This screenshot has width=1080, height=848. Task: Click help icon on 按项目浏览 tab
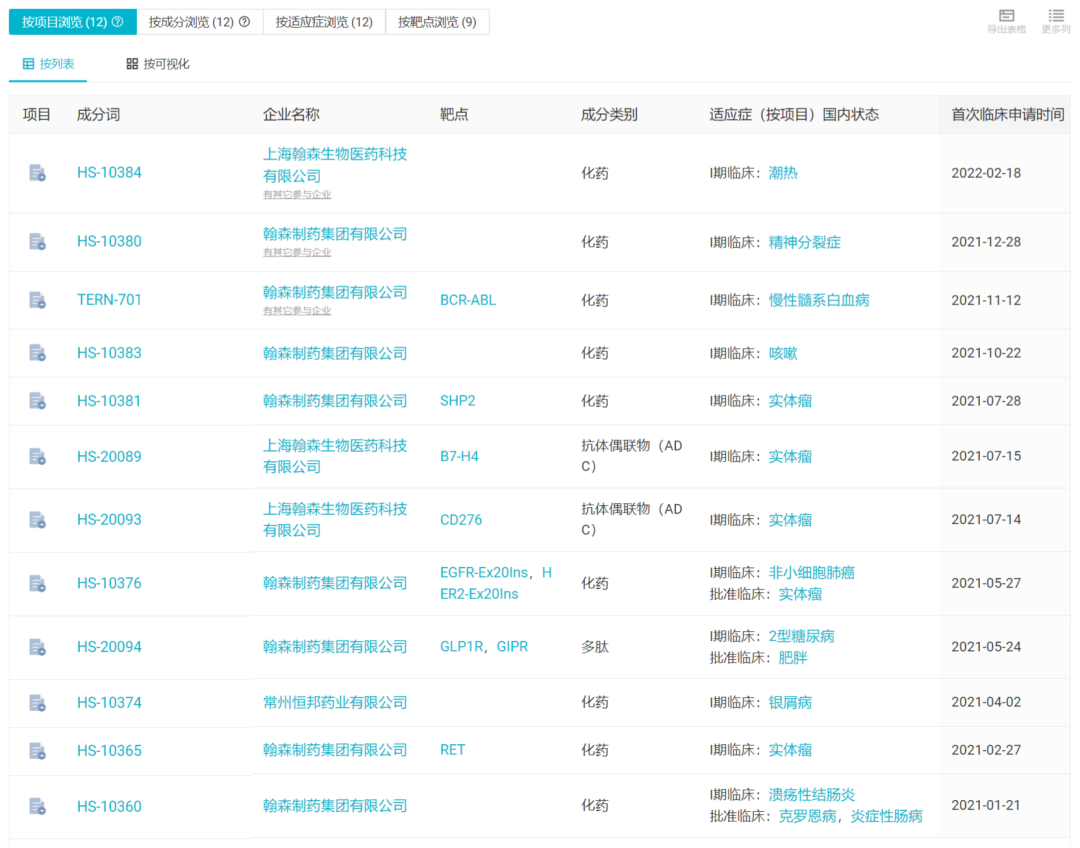(x=118, y=22)
